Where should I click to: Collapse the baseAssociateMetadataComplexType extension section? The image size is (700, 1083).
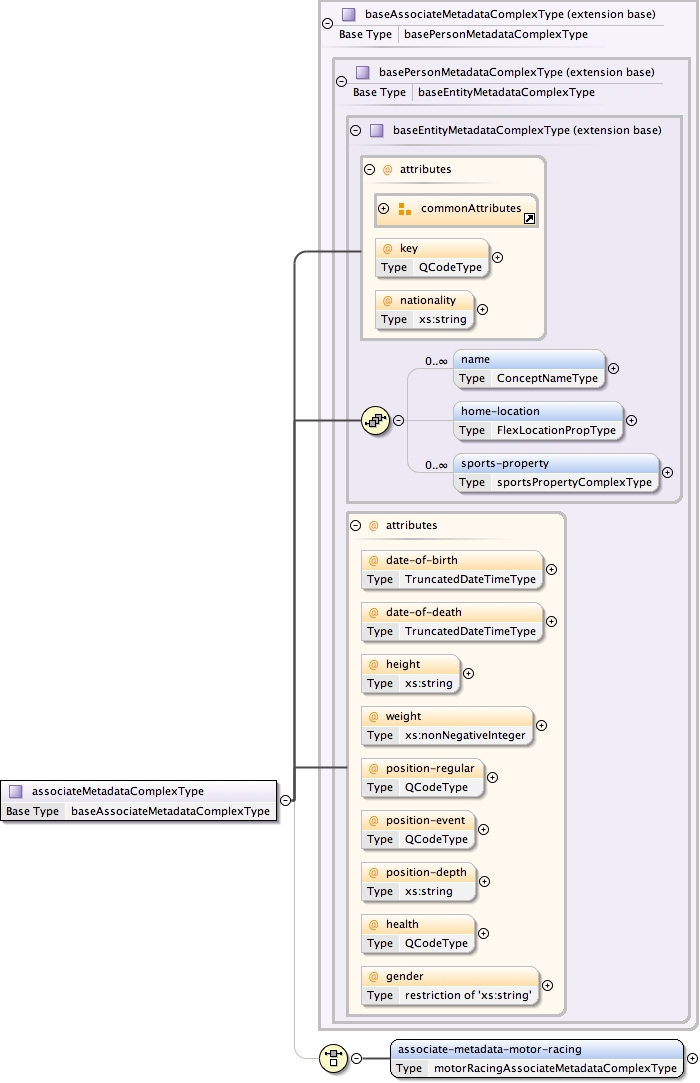(x=328, y=24)
